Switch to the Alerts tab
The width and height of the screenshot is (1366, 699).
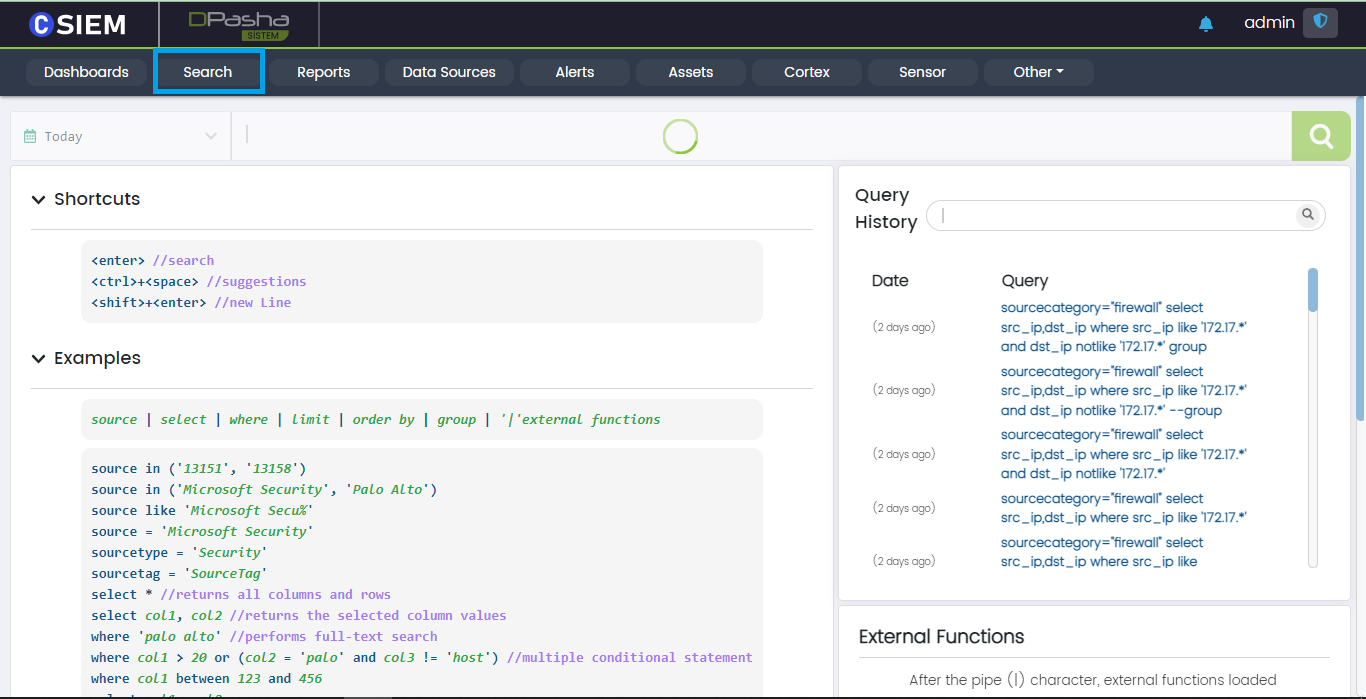[575, 72]
